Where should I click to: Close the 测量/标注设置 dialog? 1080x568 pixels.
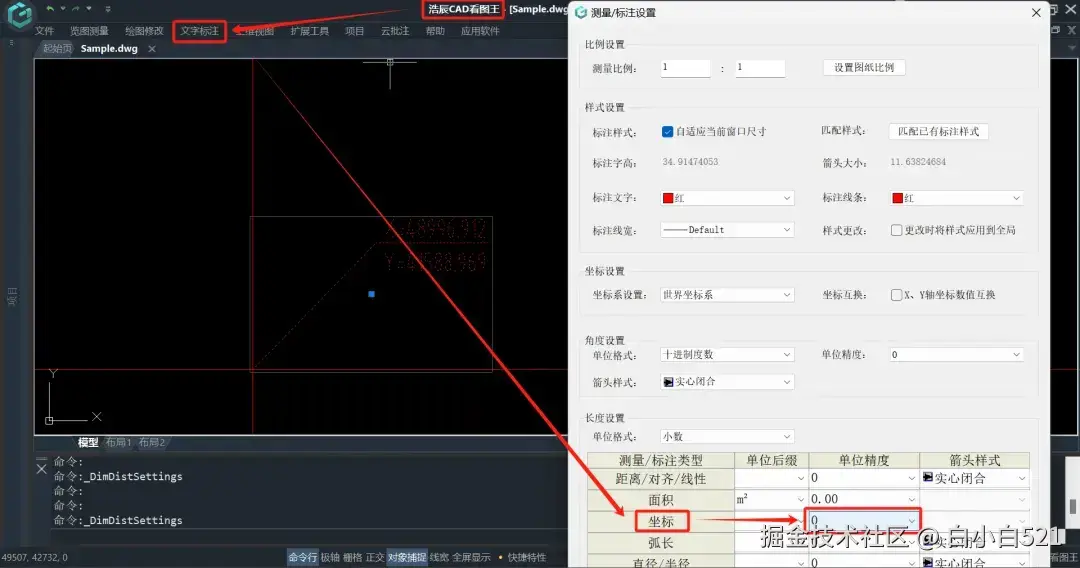tap(1036, 12)
